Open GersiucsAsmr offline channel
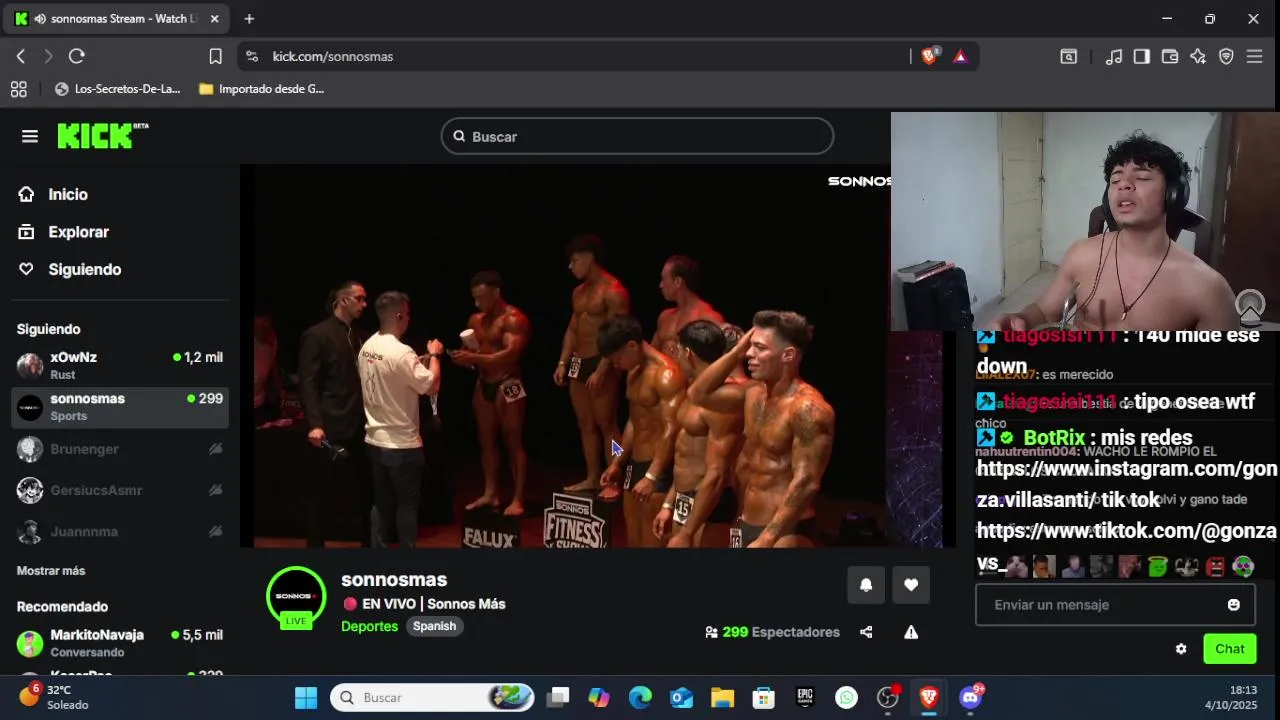This screenshot has height=720, width=1280. [120, 490]
